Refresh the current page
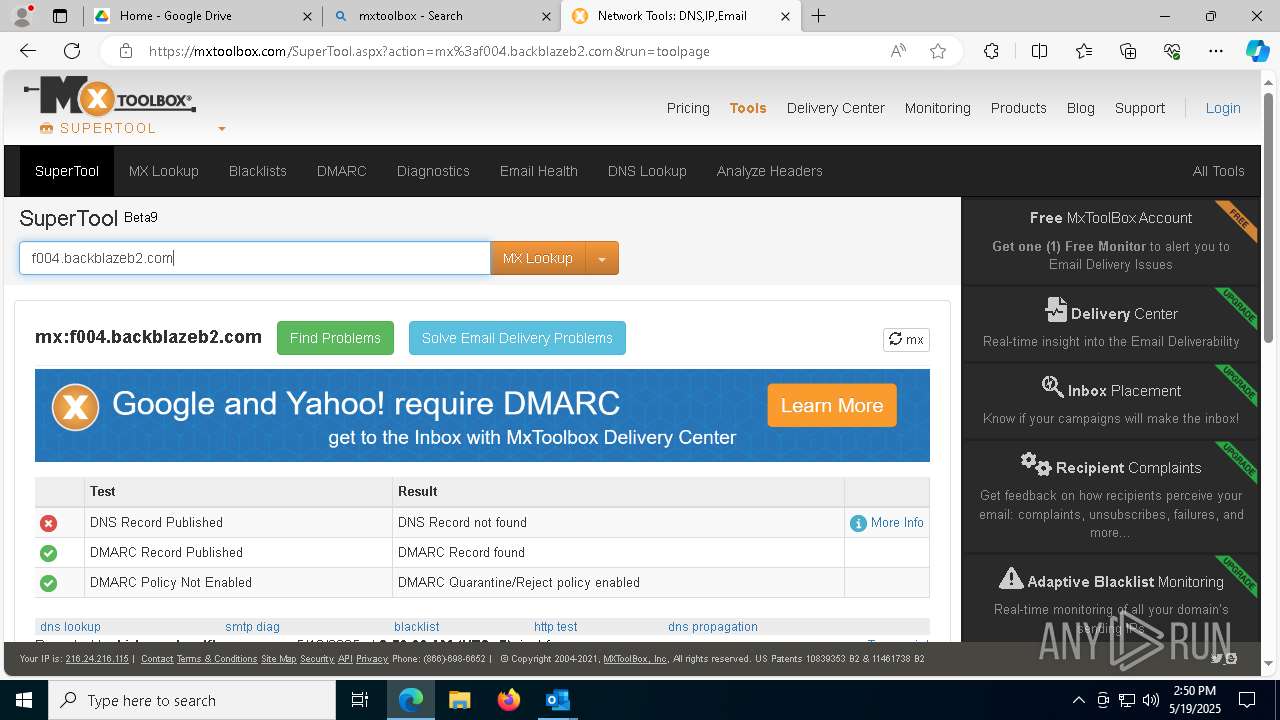Image resolution: width=1280 pixels, height=720 pixels. pos(72,51)
